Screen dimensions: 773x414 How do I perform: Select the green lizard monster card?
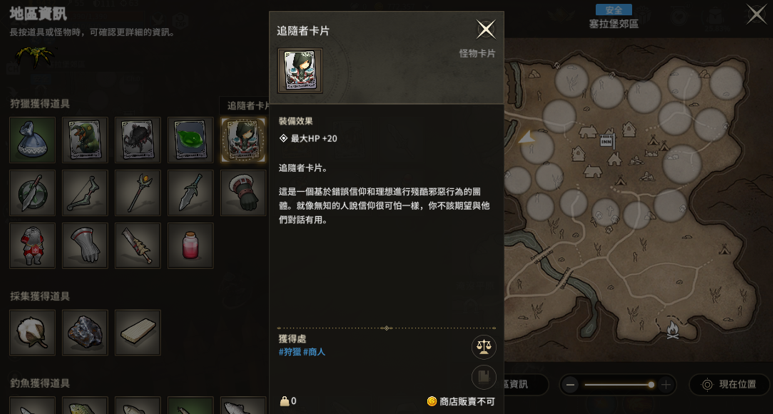[x=85, y=140]
